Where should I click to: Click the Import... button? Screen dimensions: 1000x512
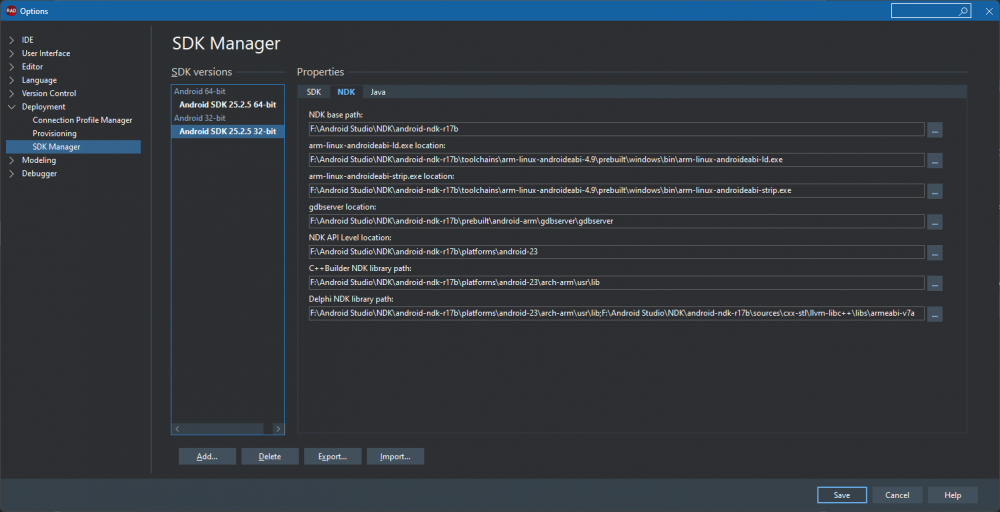395,457
